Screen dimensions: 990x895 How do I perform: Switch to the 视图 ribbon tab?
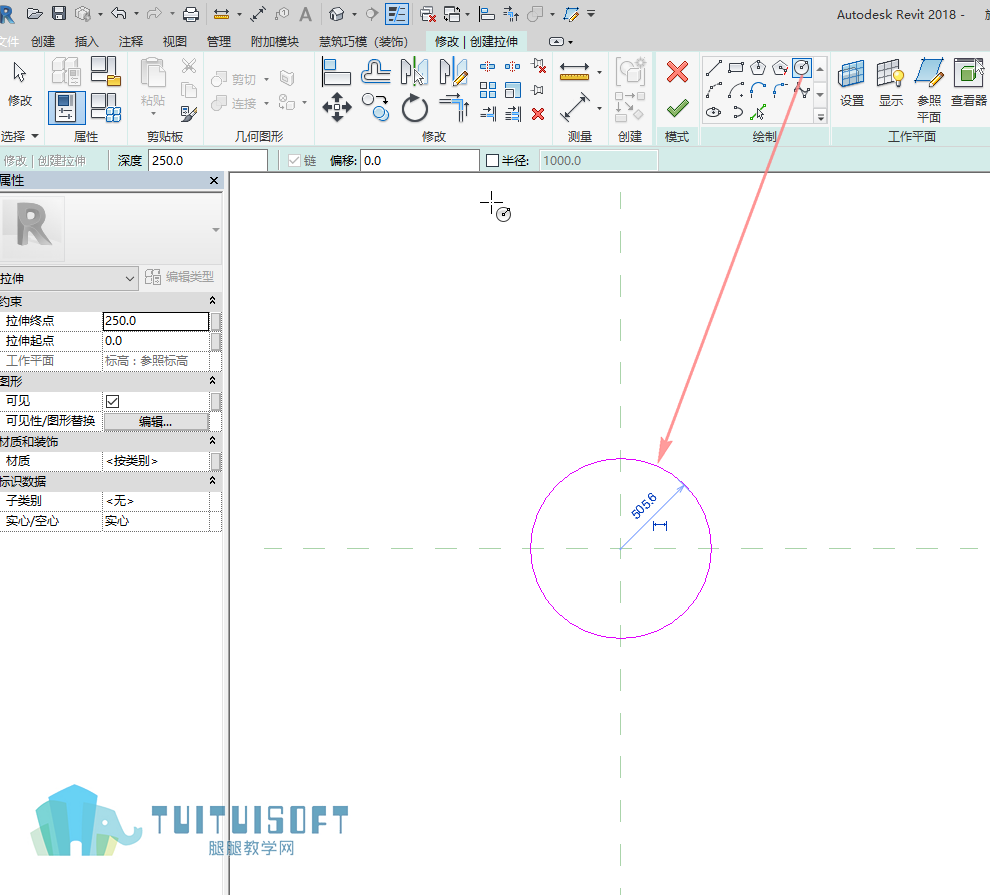[x=175, y=42]
